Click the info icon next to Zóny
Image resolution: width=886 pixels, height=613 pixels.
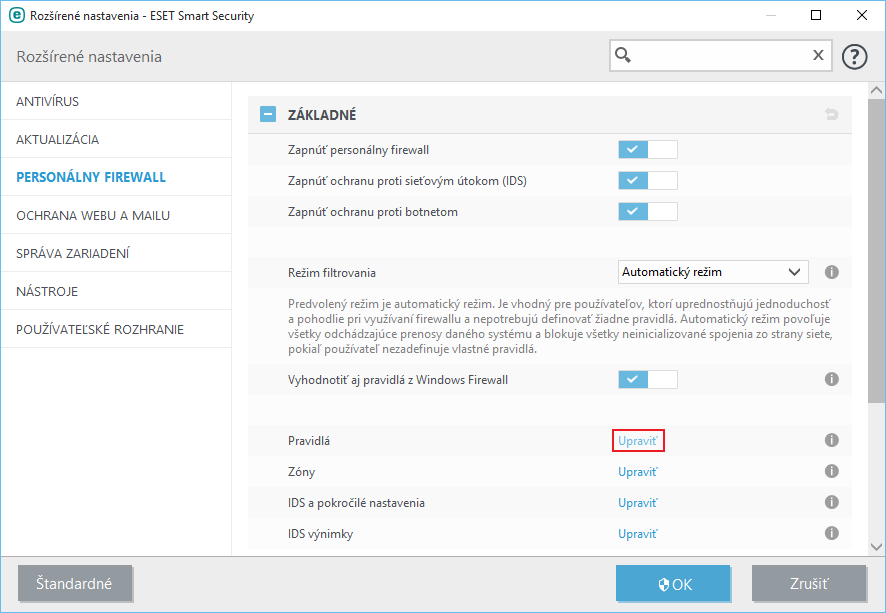coord(830,472)
